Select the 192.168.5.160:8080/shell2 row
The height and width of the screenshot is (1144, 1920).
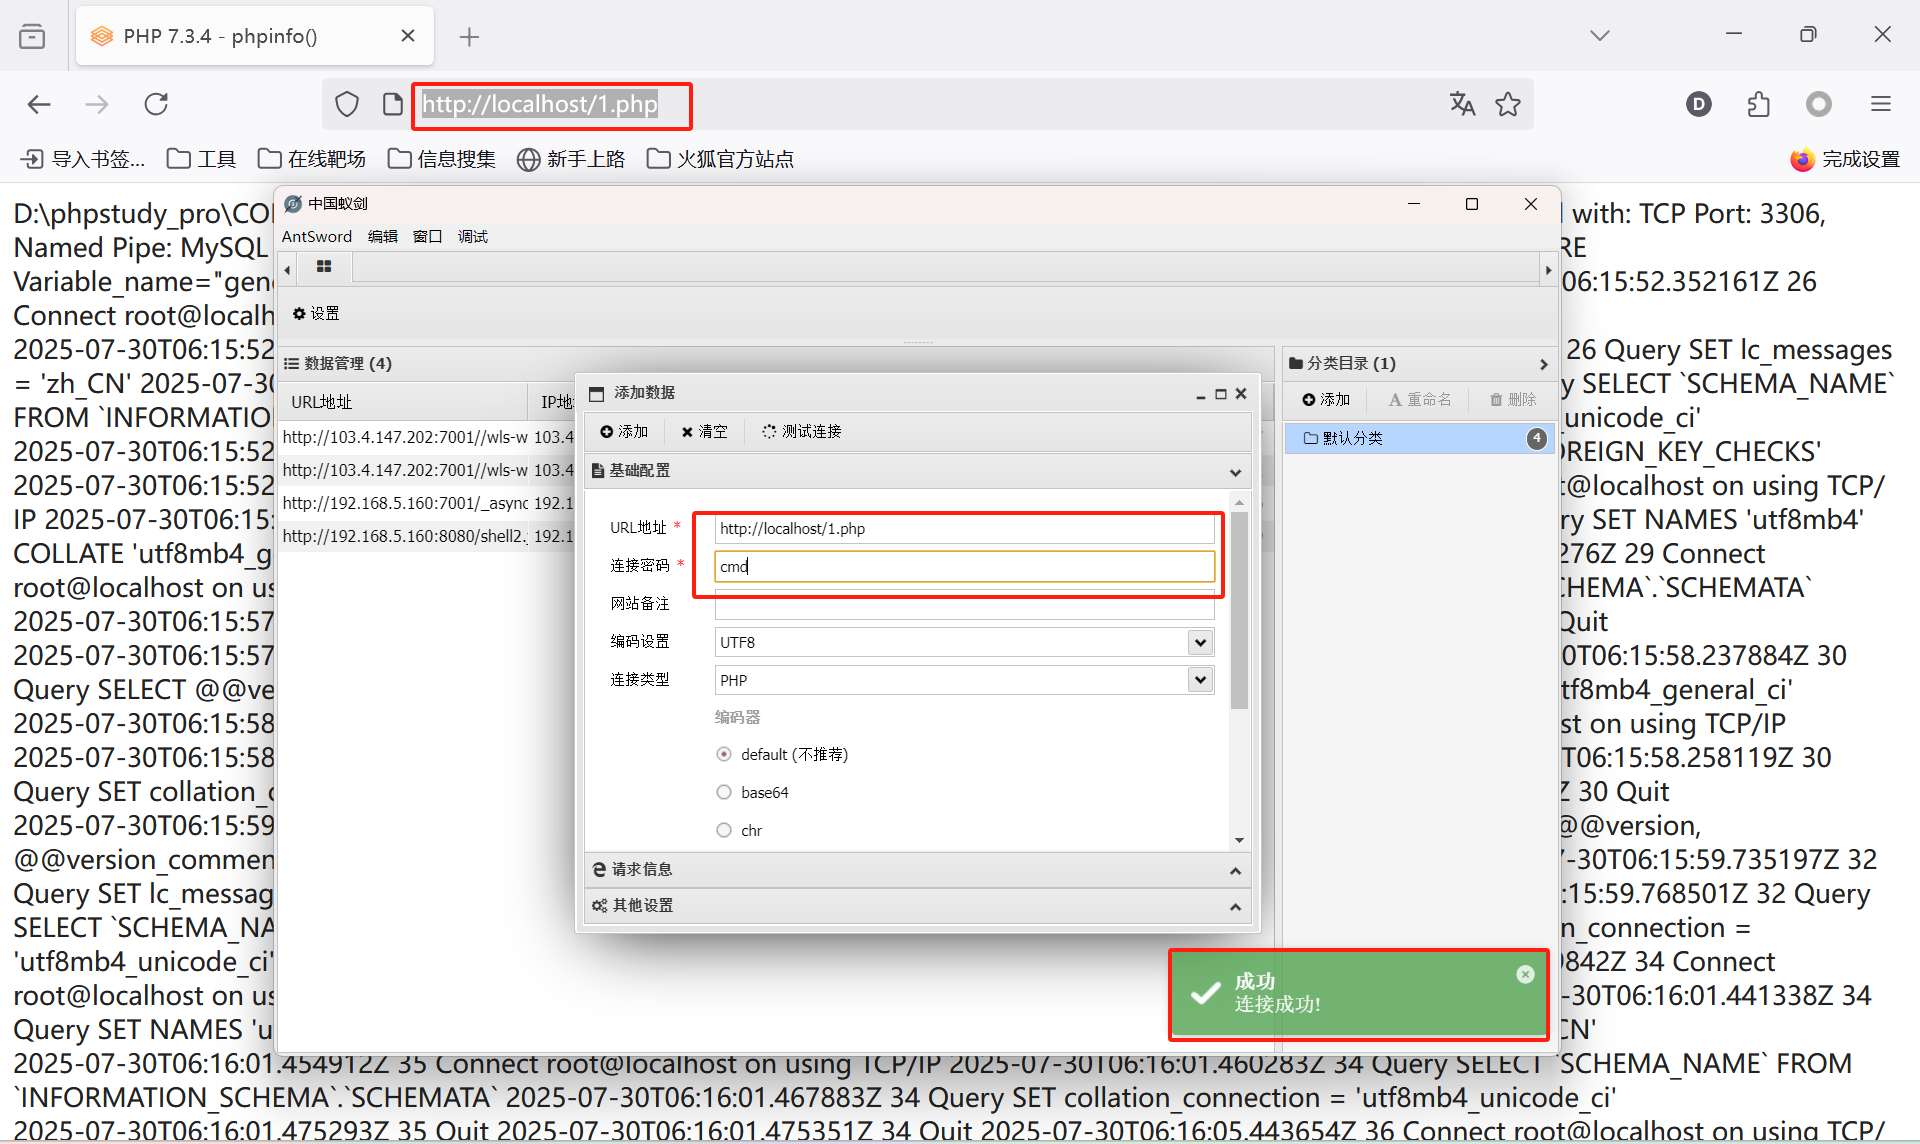coord(428,536)
